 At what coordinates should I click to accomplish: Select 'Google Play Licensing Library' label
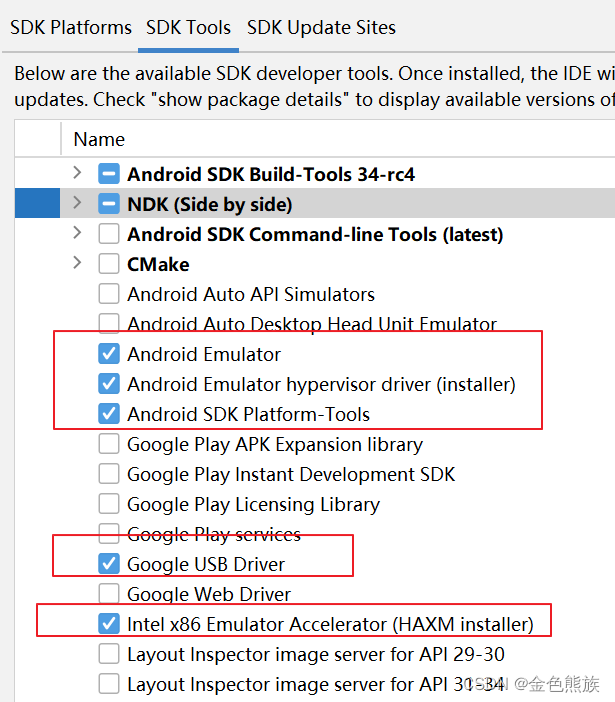(x=253, y=505)
